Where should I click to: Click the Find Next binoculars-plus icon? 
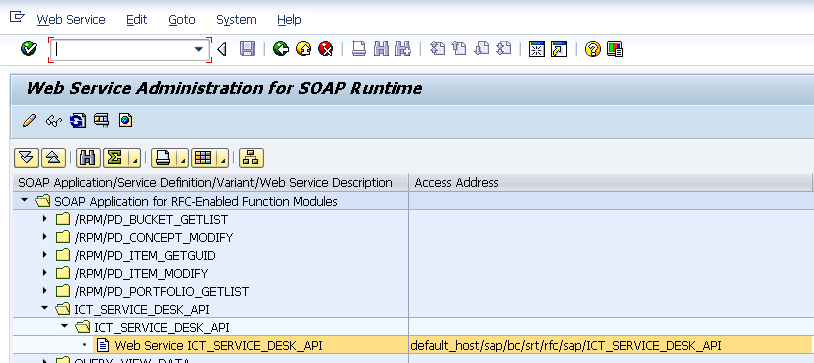click(x=403, y=49)
